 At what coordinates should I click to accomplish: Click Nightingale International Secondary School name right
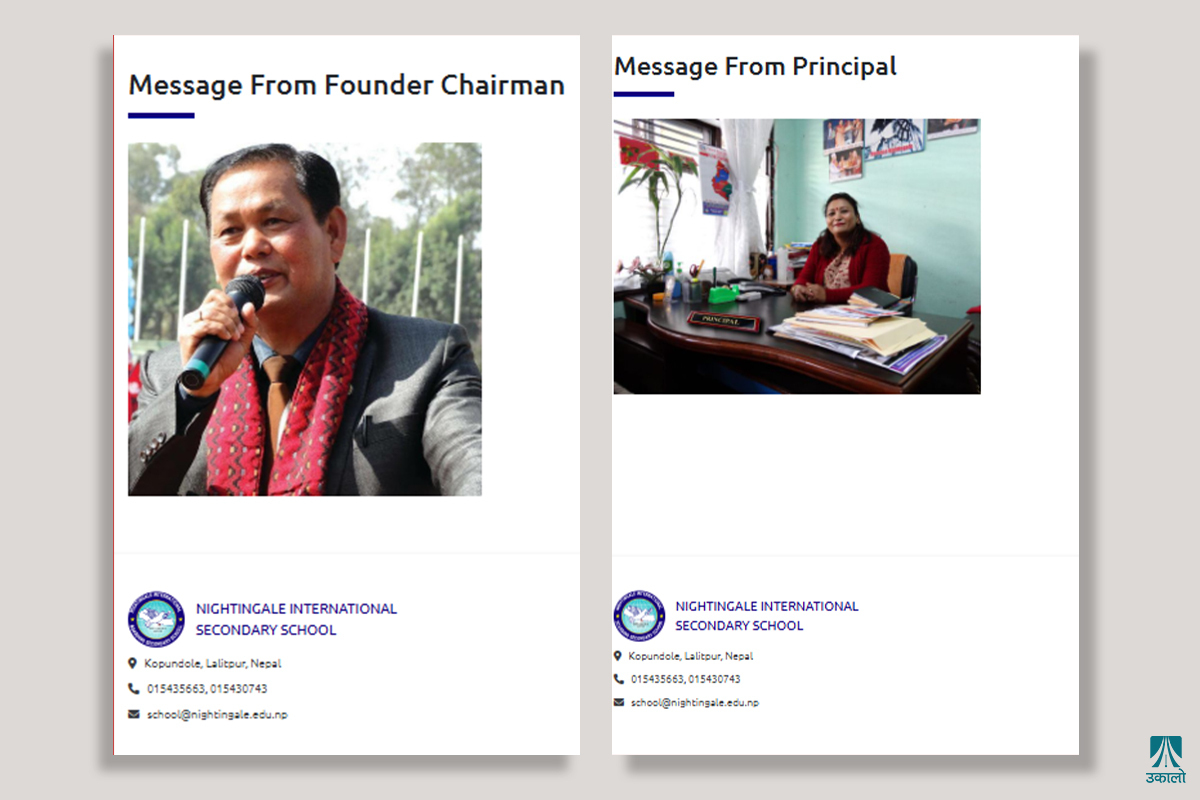point(767,615)
